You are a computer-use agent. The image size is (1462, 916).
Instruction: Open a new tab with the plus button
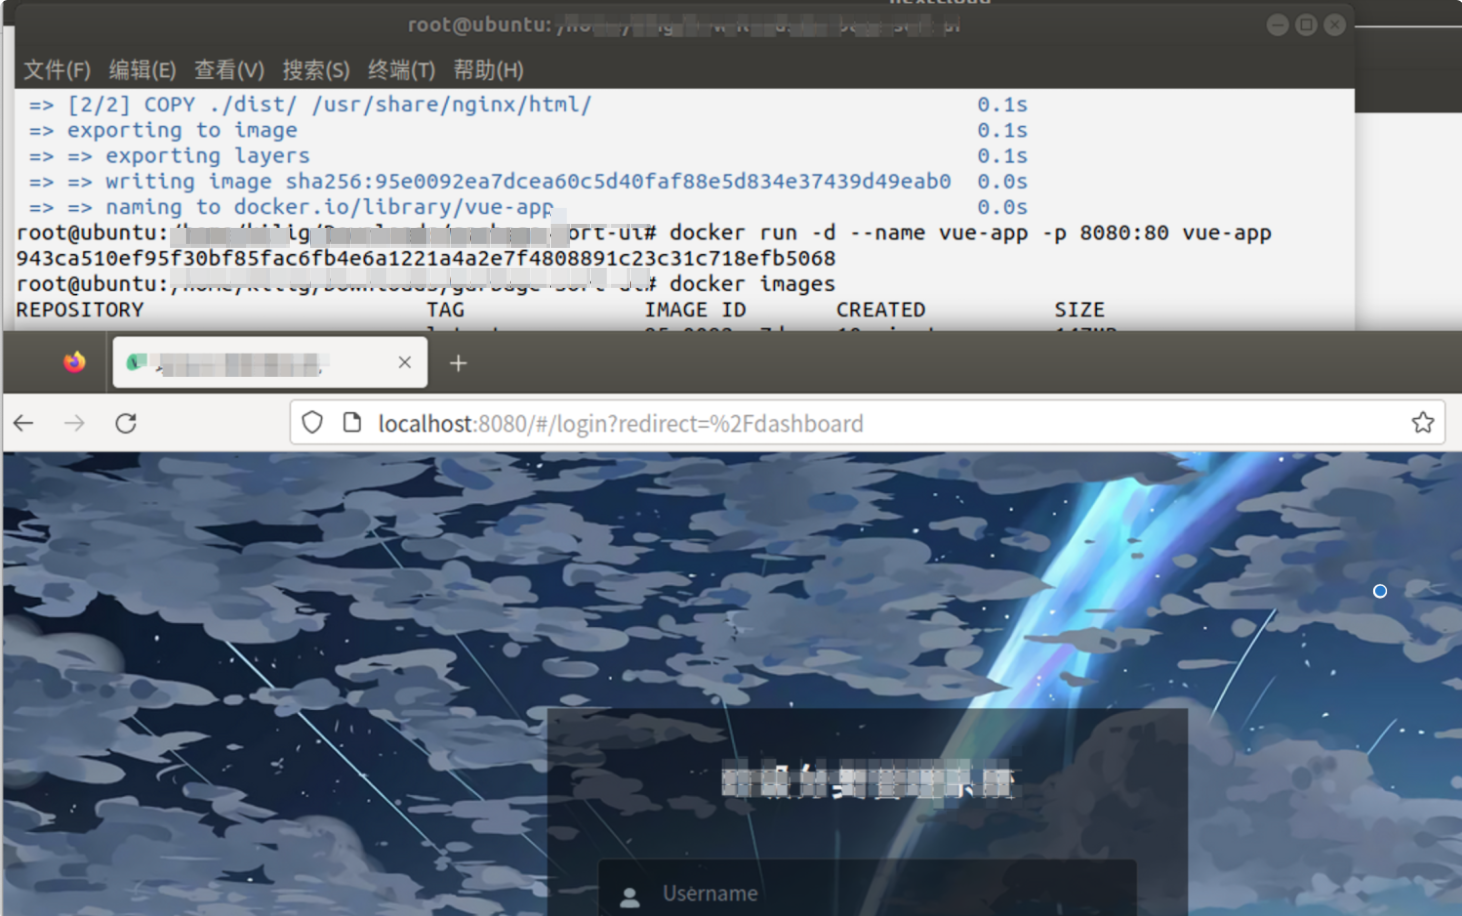[458, 362]
